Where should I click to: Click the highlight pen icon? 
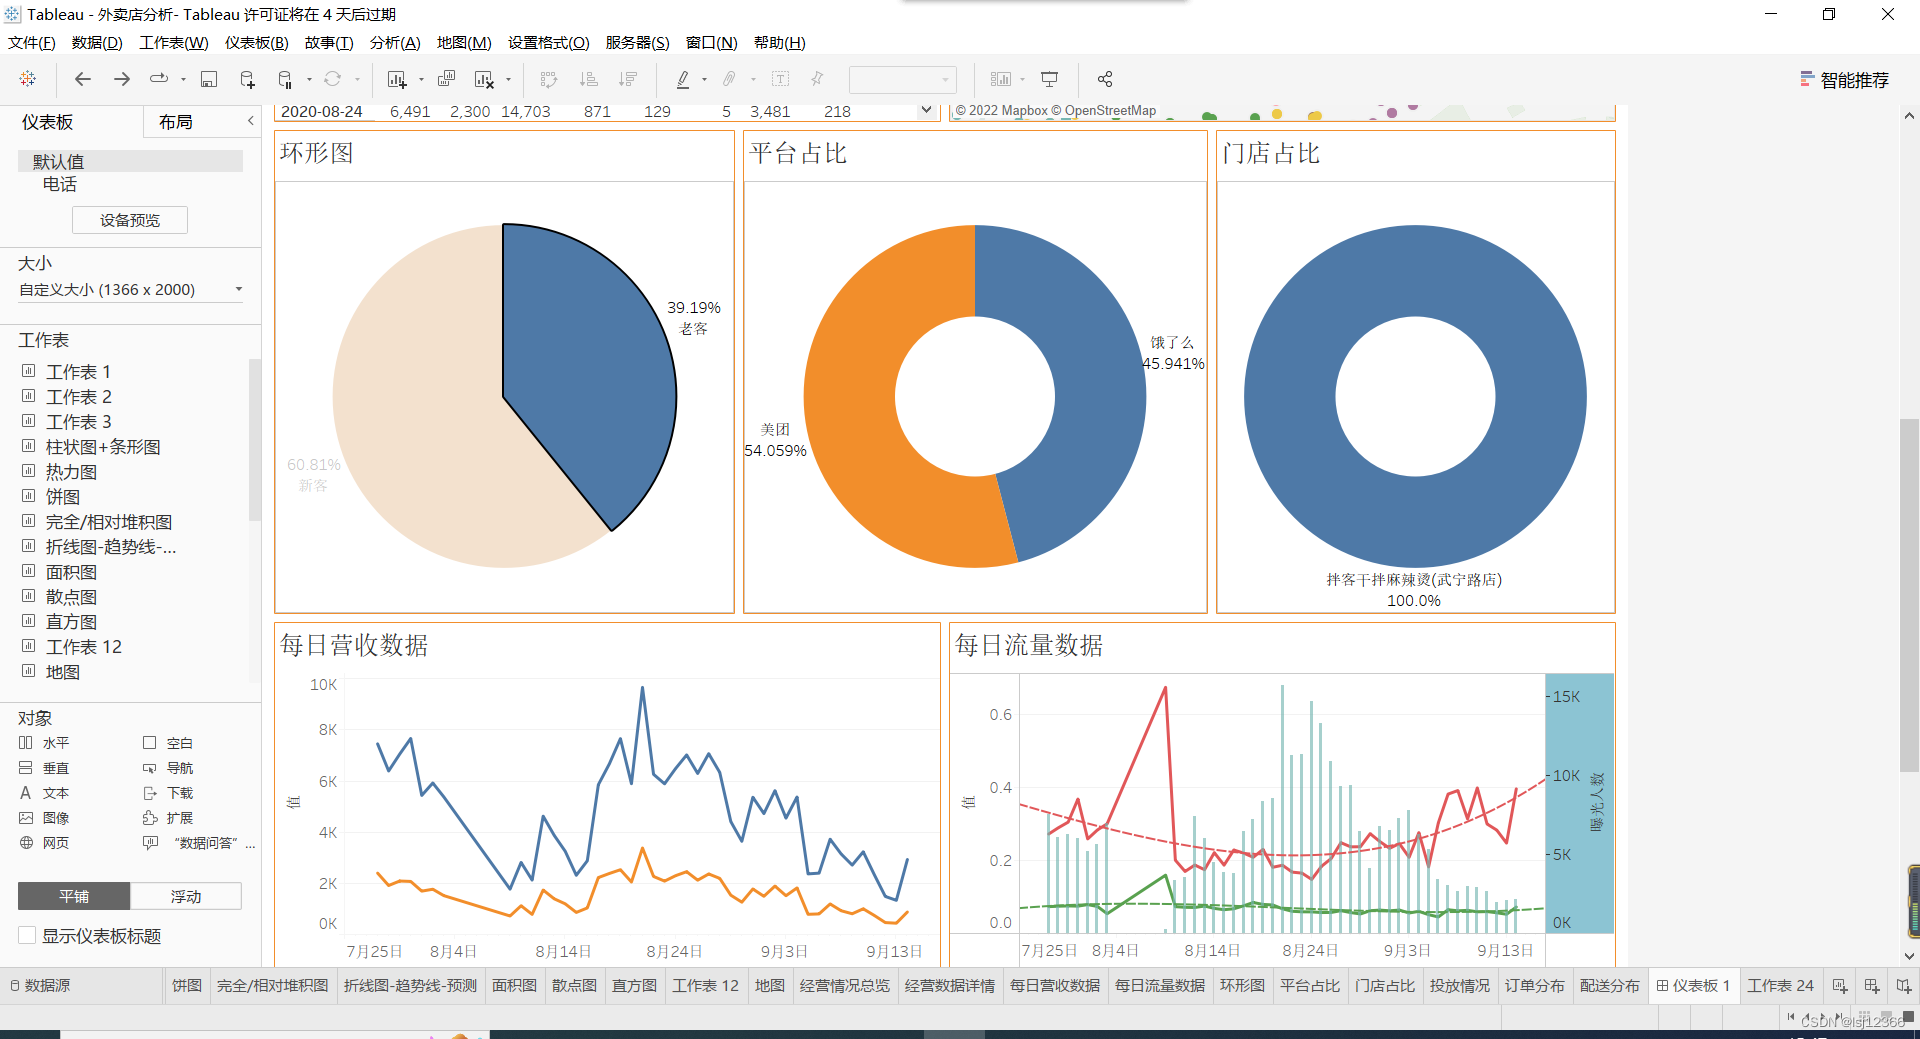point(683,79)
